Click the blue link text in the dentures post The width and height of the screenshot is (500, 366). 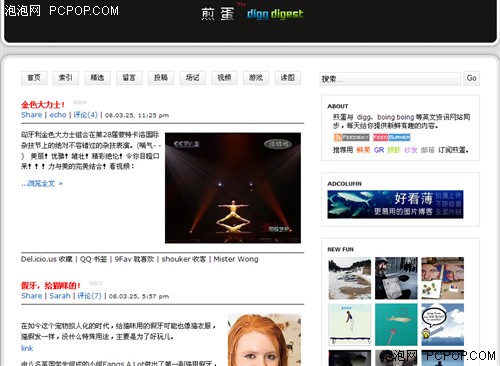click(27, 348)
